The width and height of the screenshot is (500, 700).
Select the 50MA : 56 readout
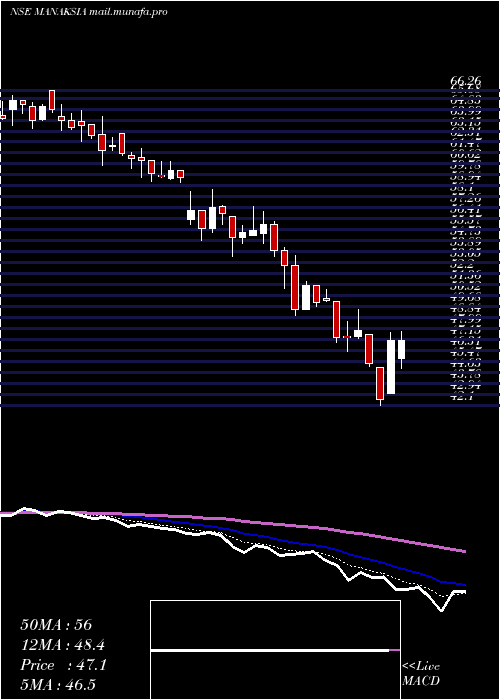(x=56, y=625)
